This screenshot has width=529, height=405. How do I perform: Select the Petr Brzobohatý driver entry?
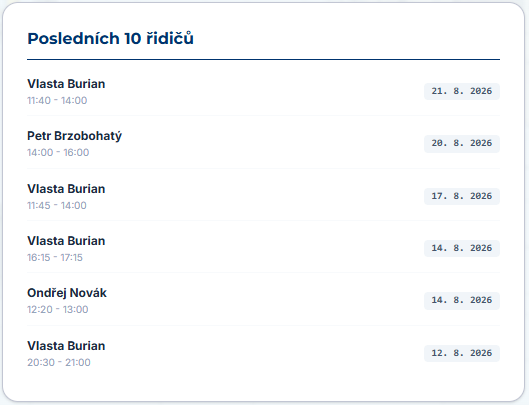pos(263,143)
